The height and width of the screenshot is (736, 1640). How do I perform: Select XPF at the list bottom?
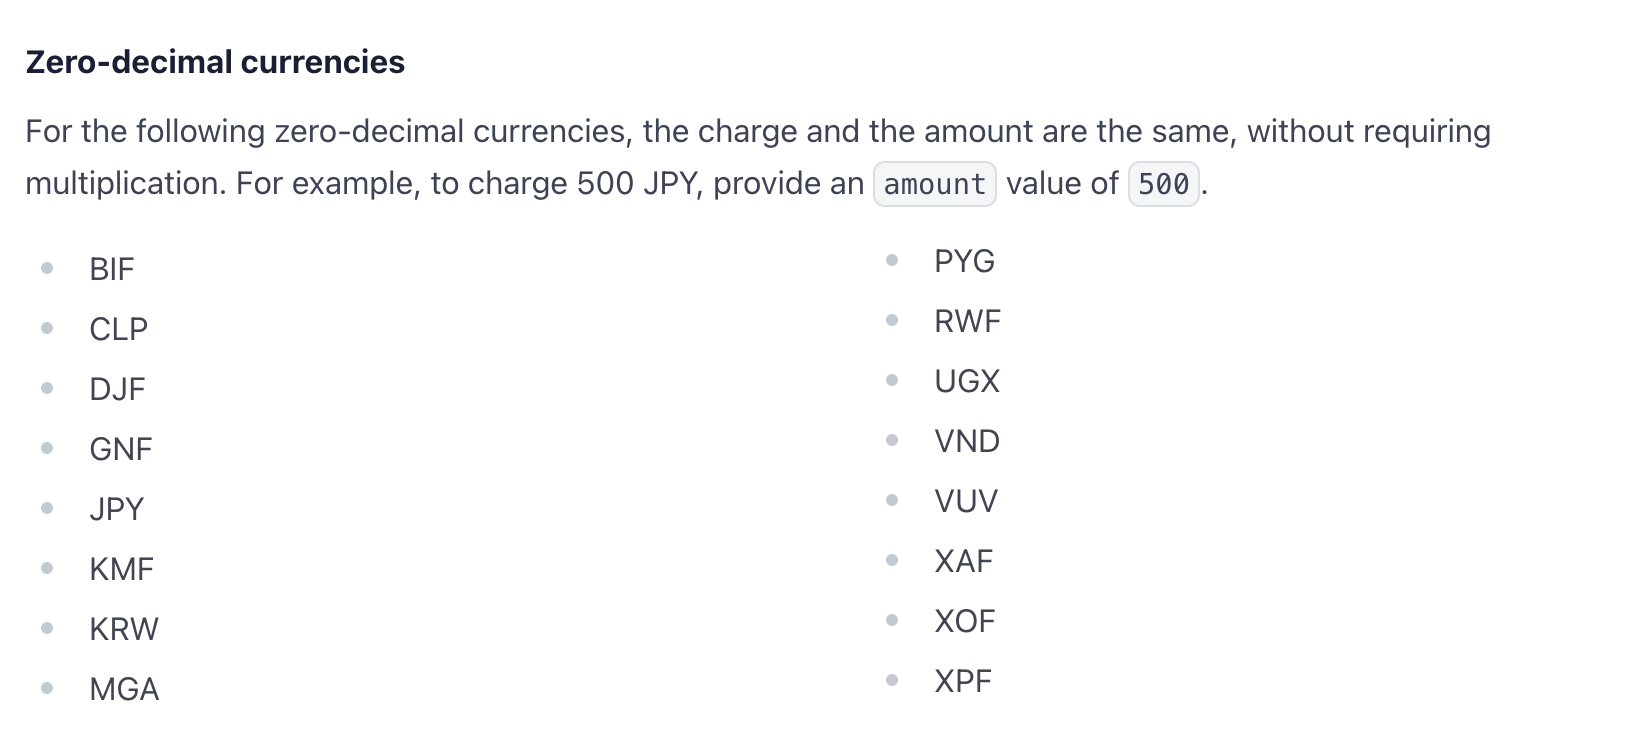pos(962,681)
